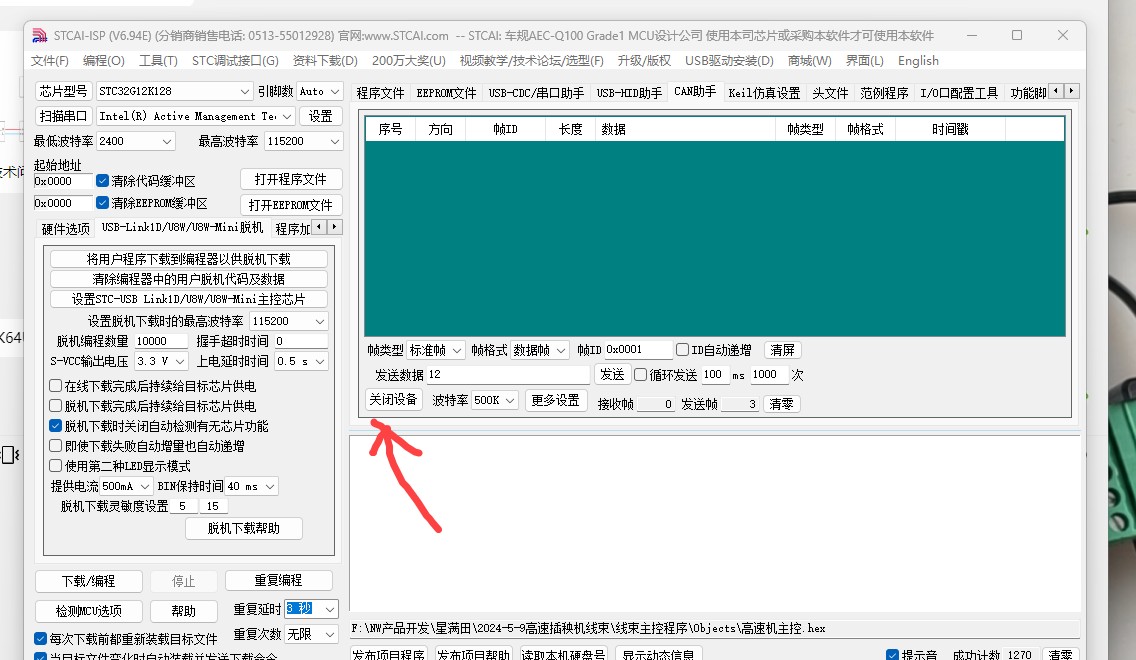
Task: Click the 扫描串口 button
Action: point(64,116)
